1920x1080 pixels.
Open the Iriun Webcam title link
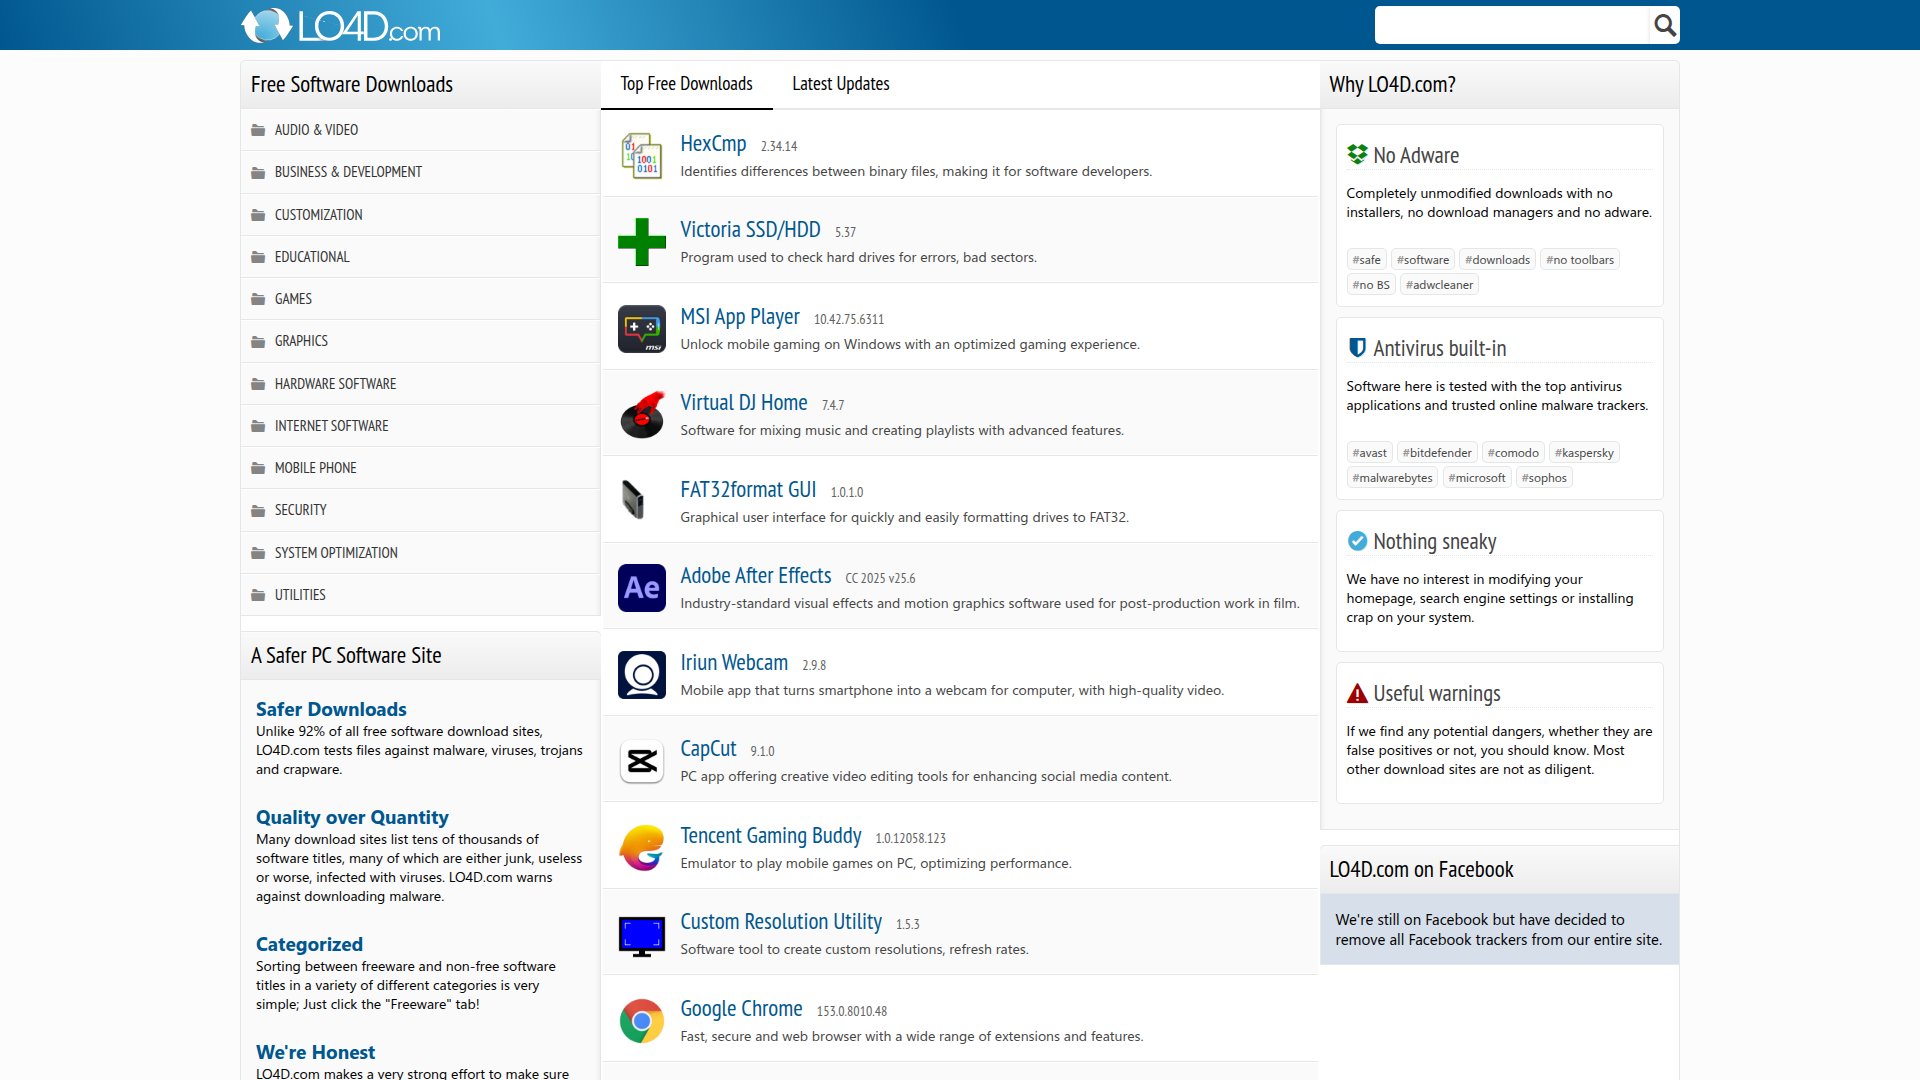point(734,663)
